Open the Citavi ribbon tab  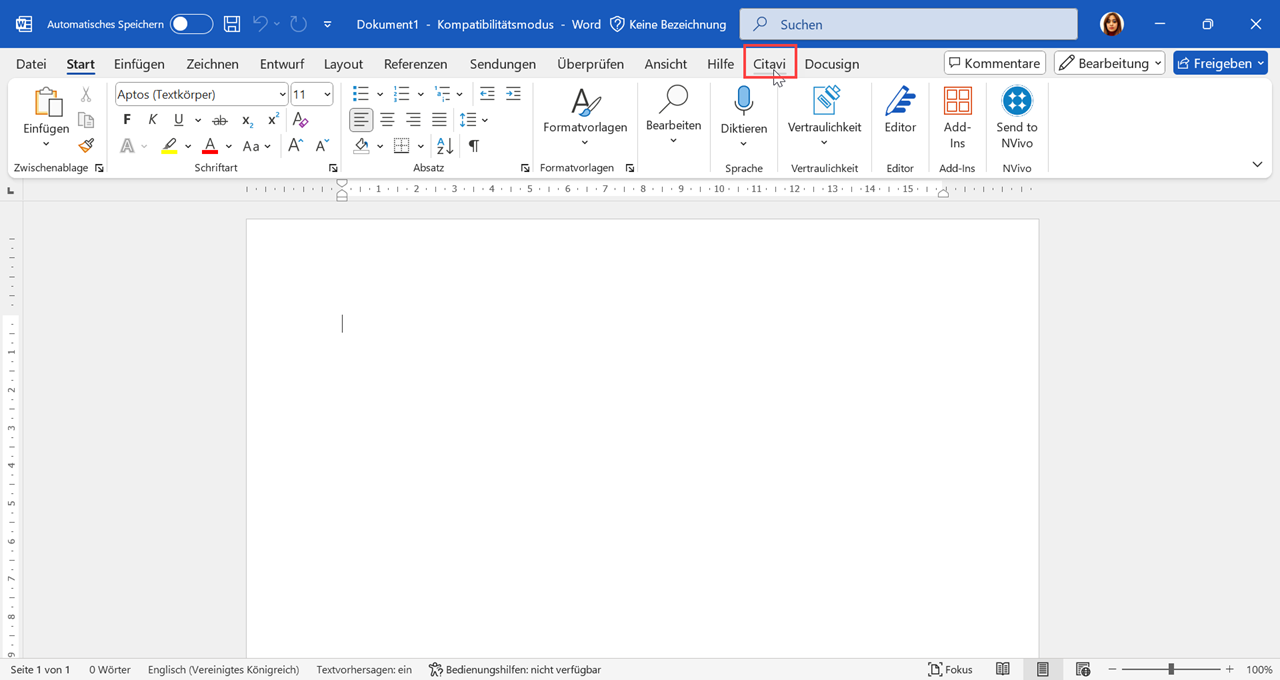769,64
